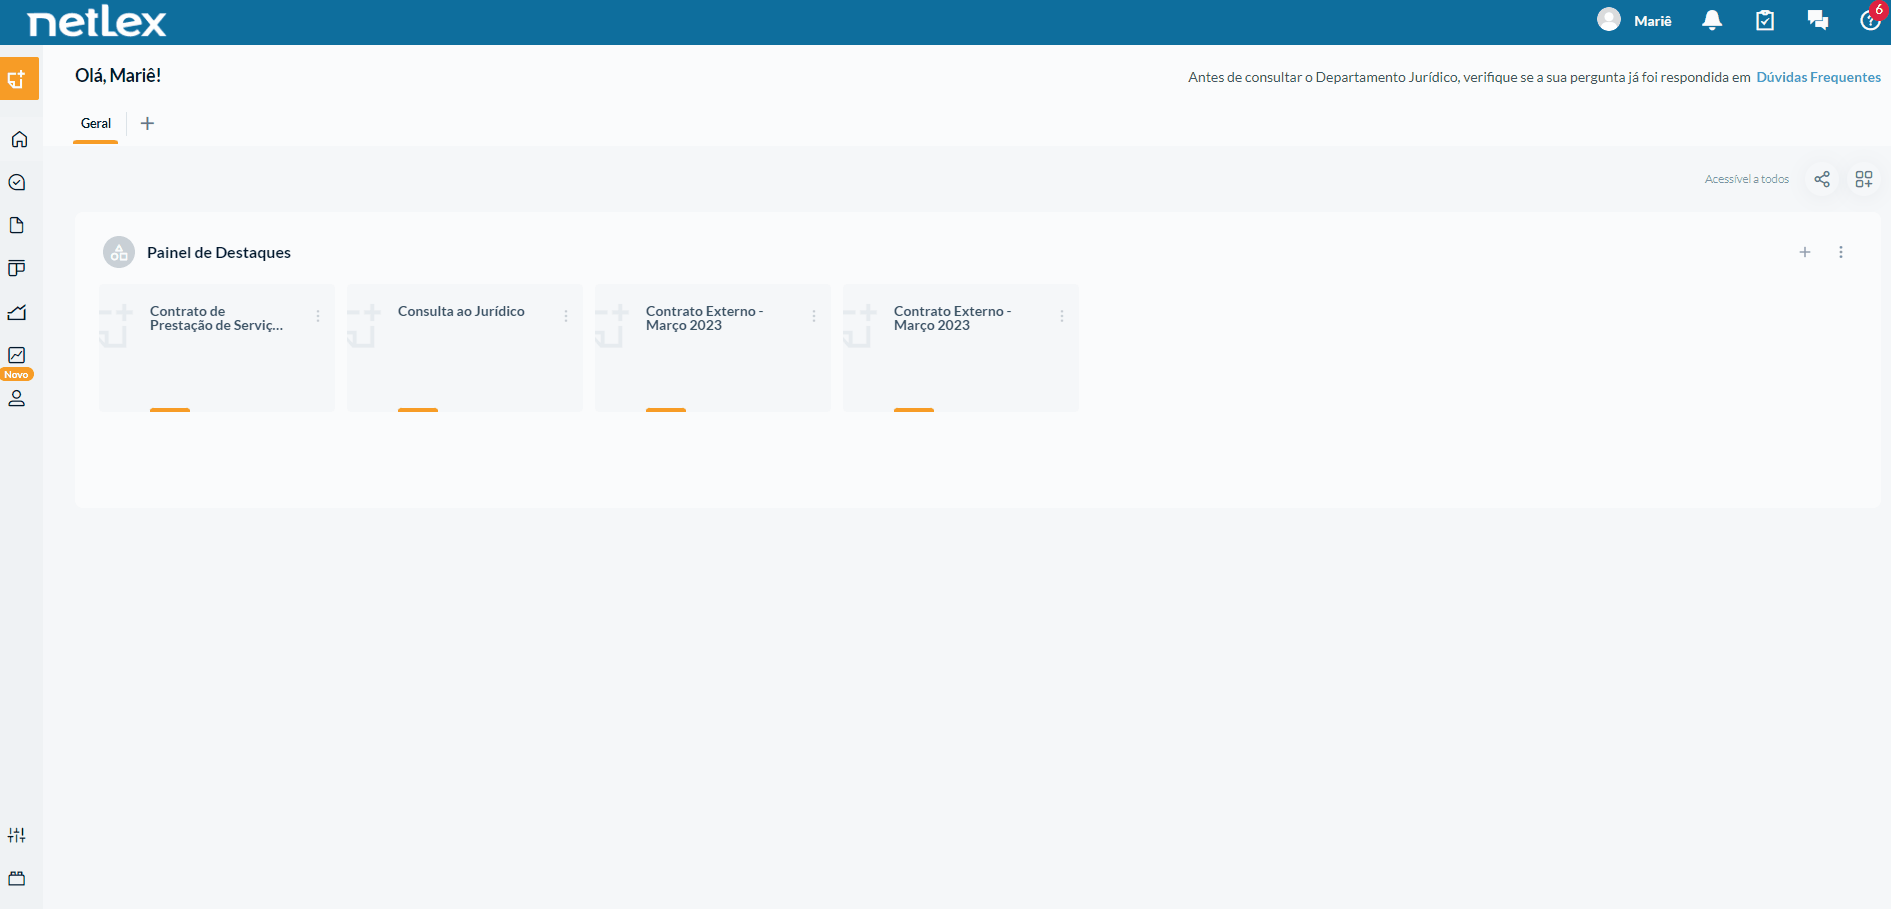Open the reports chart icon marked Novo
The height and width of the screenshot is (909, 1891).
[x=17, y=355]
